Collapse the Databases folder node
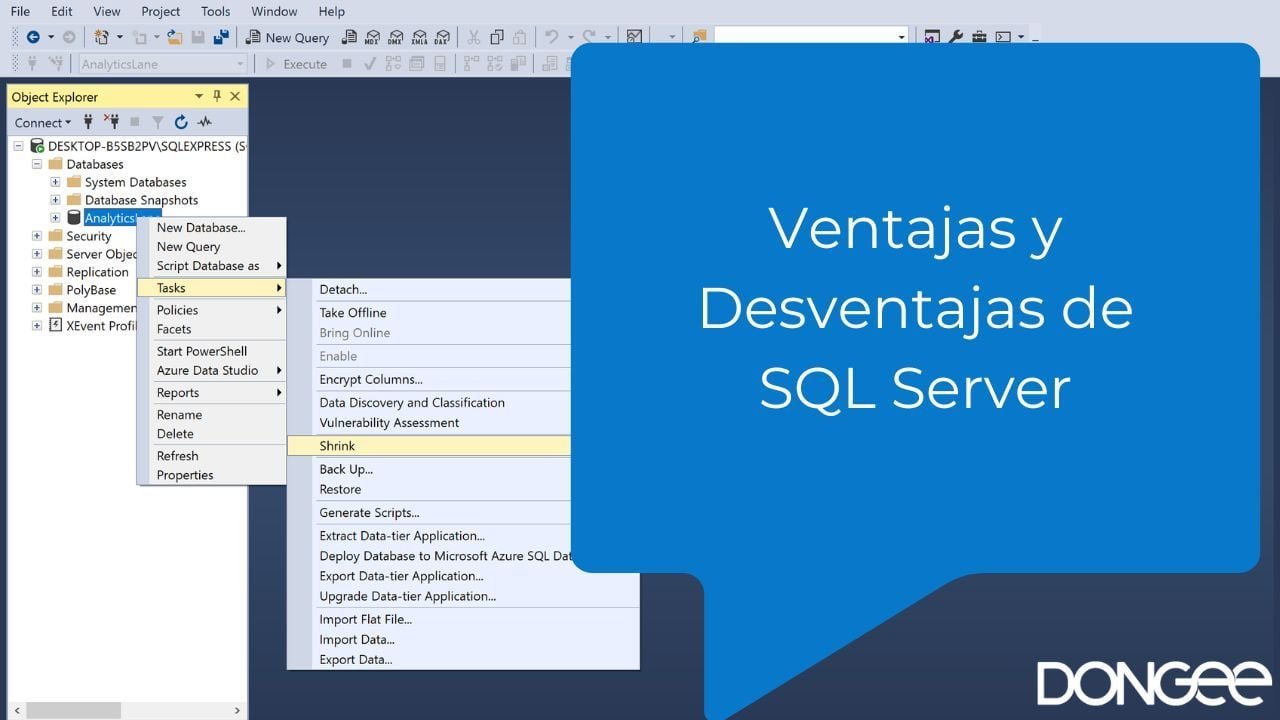Image resolution: width=1280 pixels, height=720 pixels. 37,164
